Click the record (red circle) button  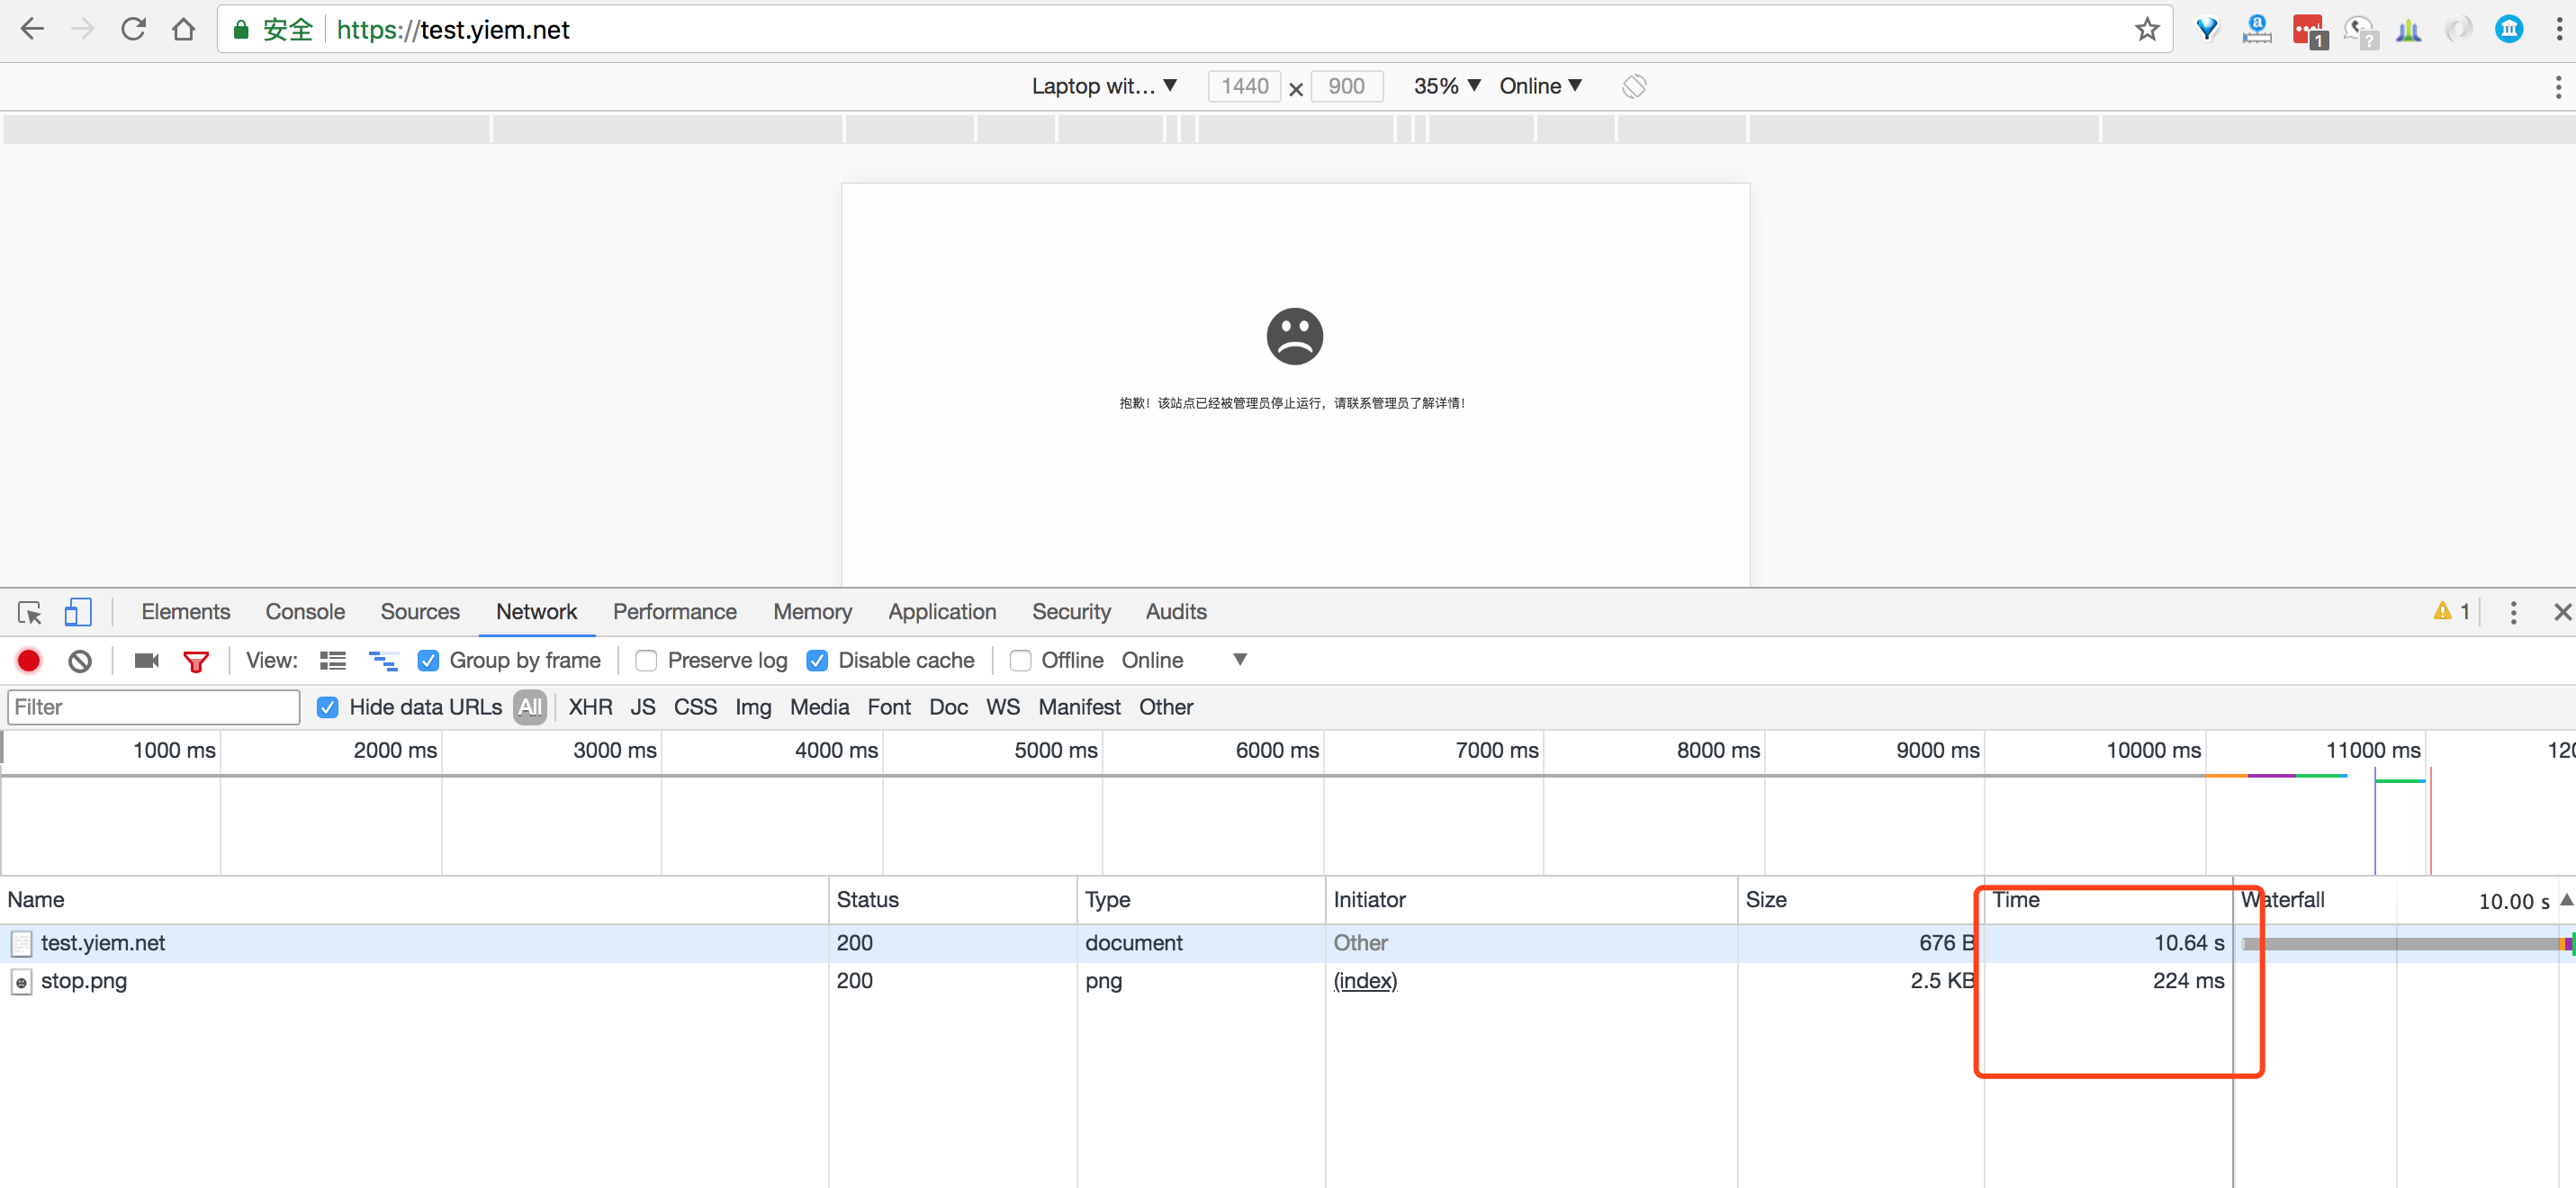pyautogui.click(x=30, y=661)
